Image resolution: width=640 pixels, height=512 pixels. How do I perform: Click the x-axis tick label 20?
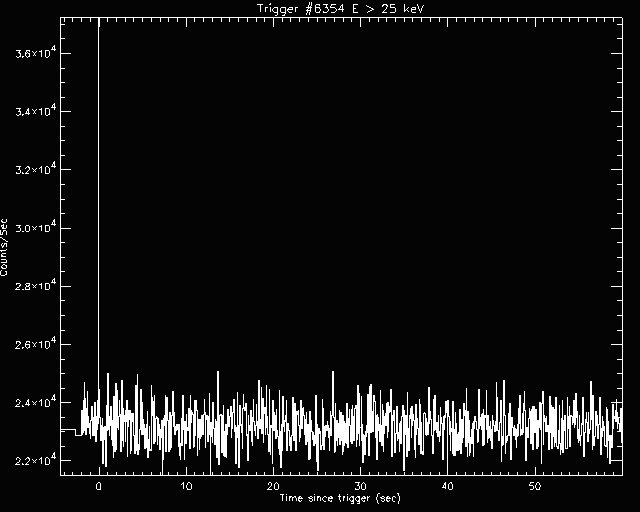click(x=273, y=486)
